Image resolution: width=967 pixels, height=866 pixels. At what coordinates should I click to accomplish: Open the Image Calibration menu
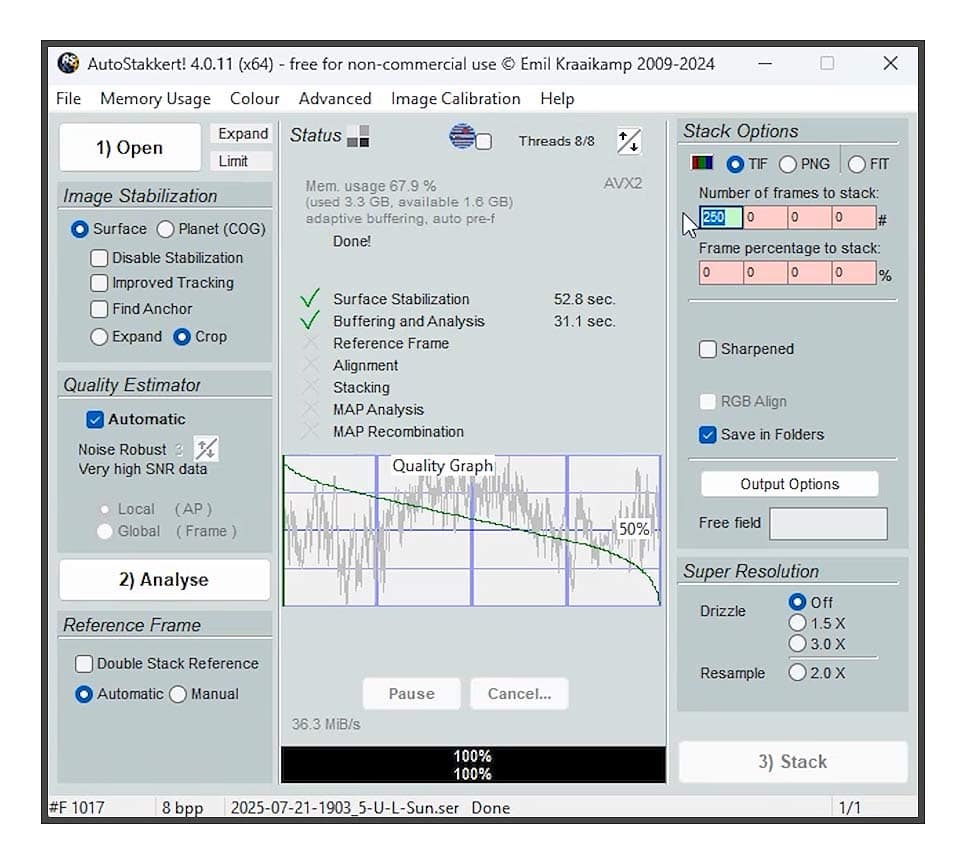coord(456,98)
